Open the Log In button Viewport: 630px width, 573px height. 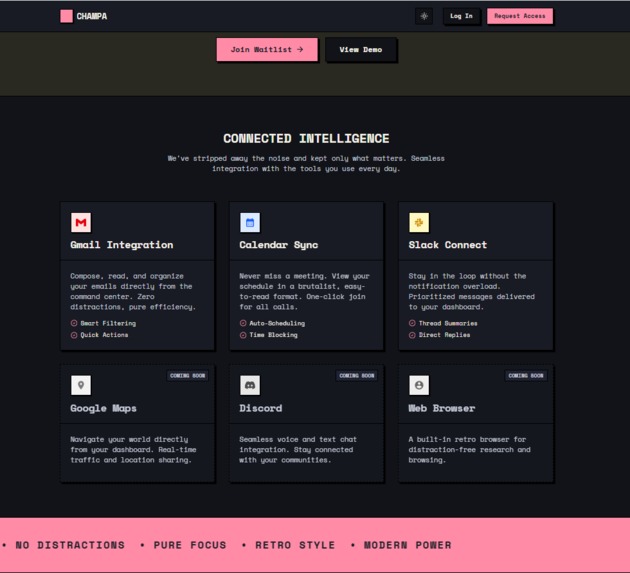461,16
